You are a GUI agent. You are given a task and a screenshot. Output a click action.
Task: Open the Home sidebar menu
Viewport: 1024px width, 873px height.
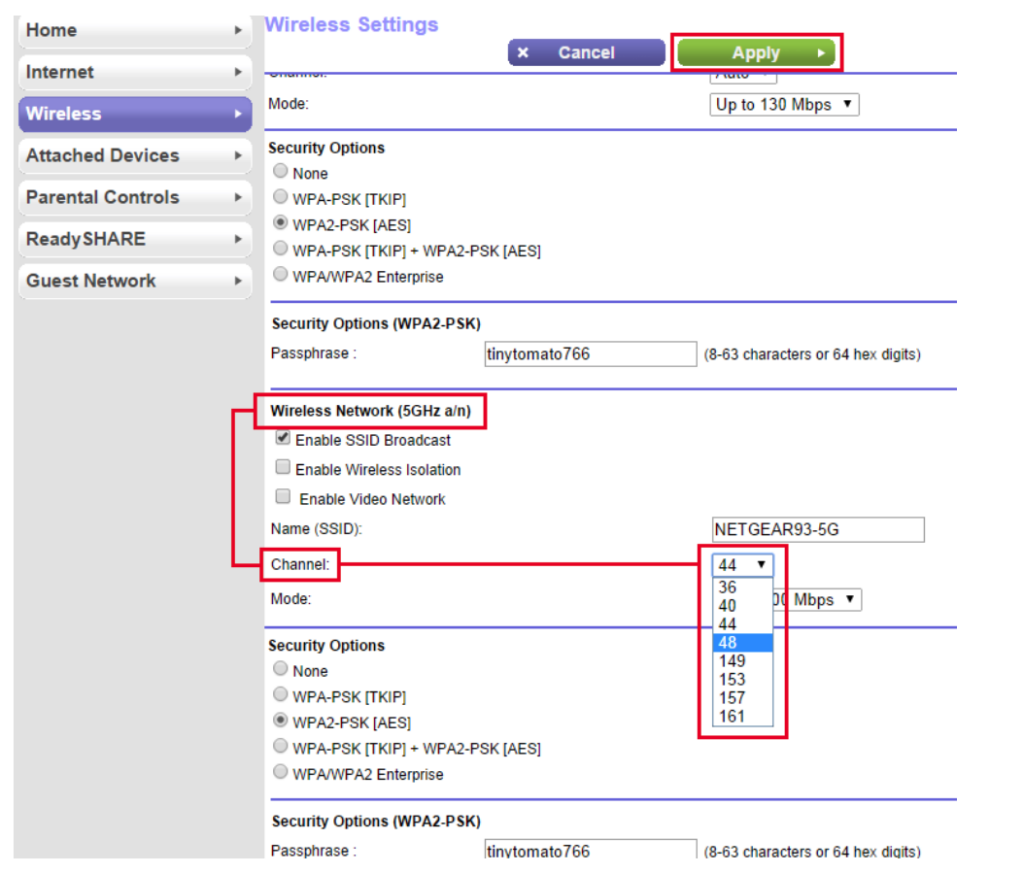(134, 31)
